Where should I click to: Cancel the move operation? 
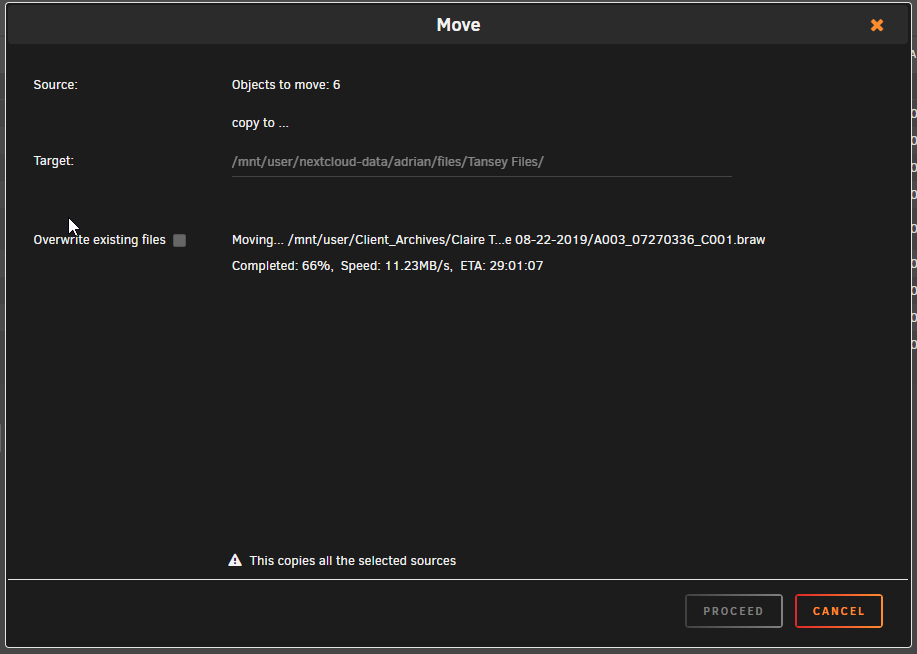click(838, 611)
